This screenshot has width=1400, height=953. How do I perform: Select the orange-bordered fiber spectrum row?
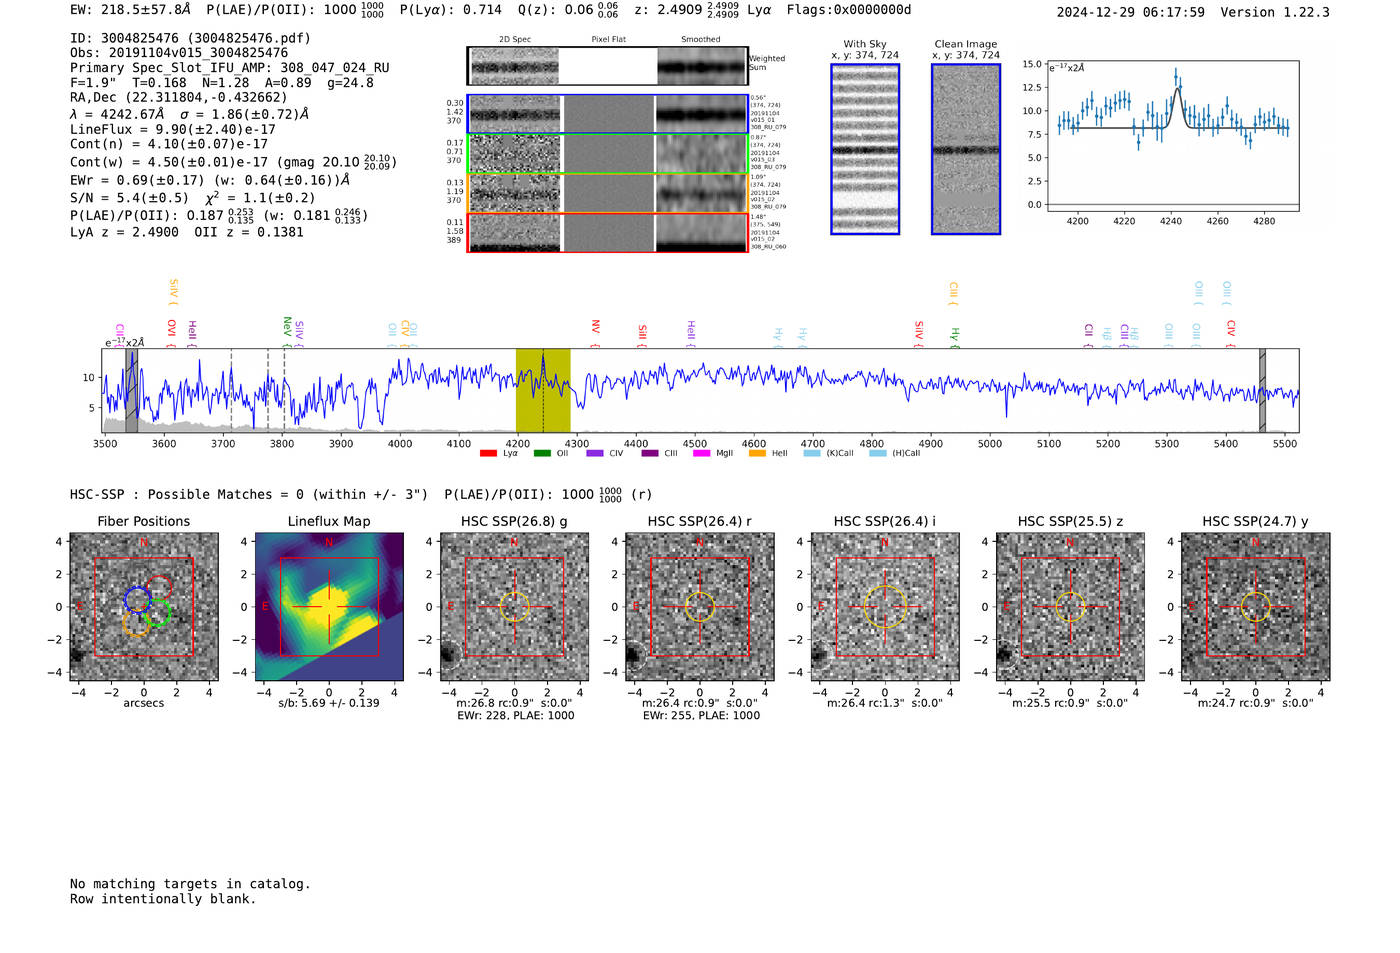pyautogui.click(x=608, y=193)
